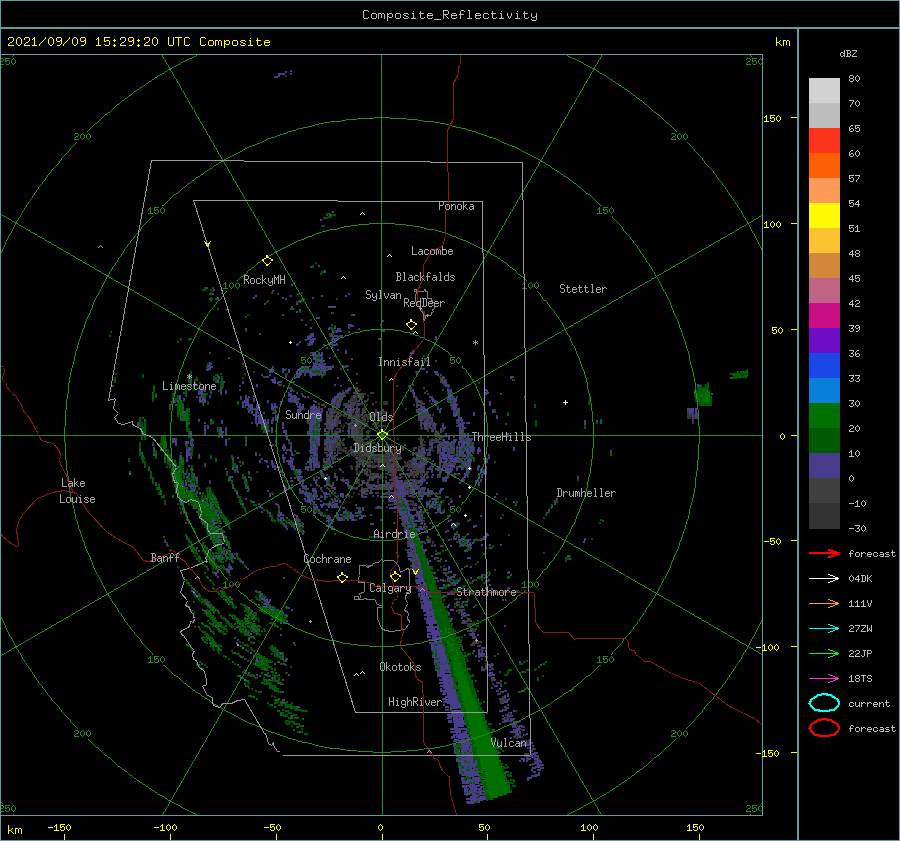Click the red 65-60 dBZ swatch
The height and width of the screenshot is (841, 900).
824,141
